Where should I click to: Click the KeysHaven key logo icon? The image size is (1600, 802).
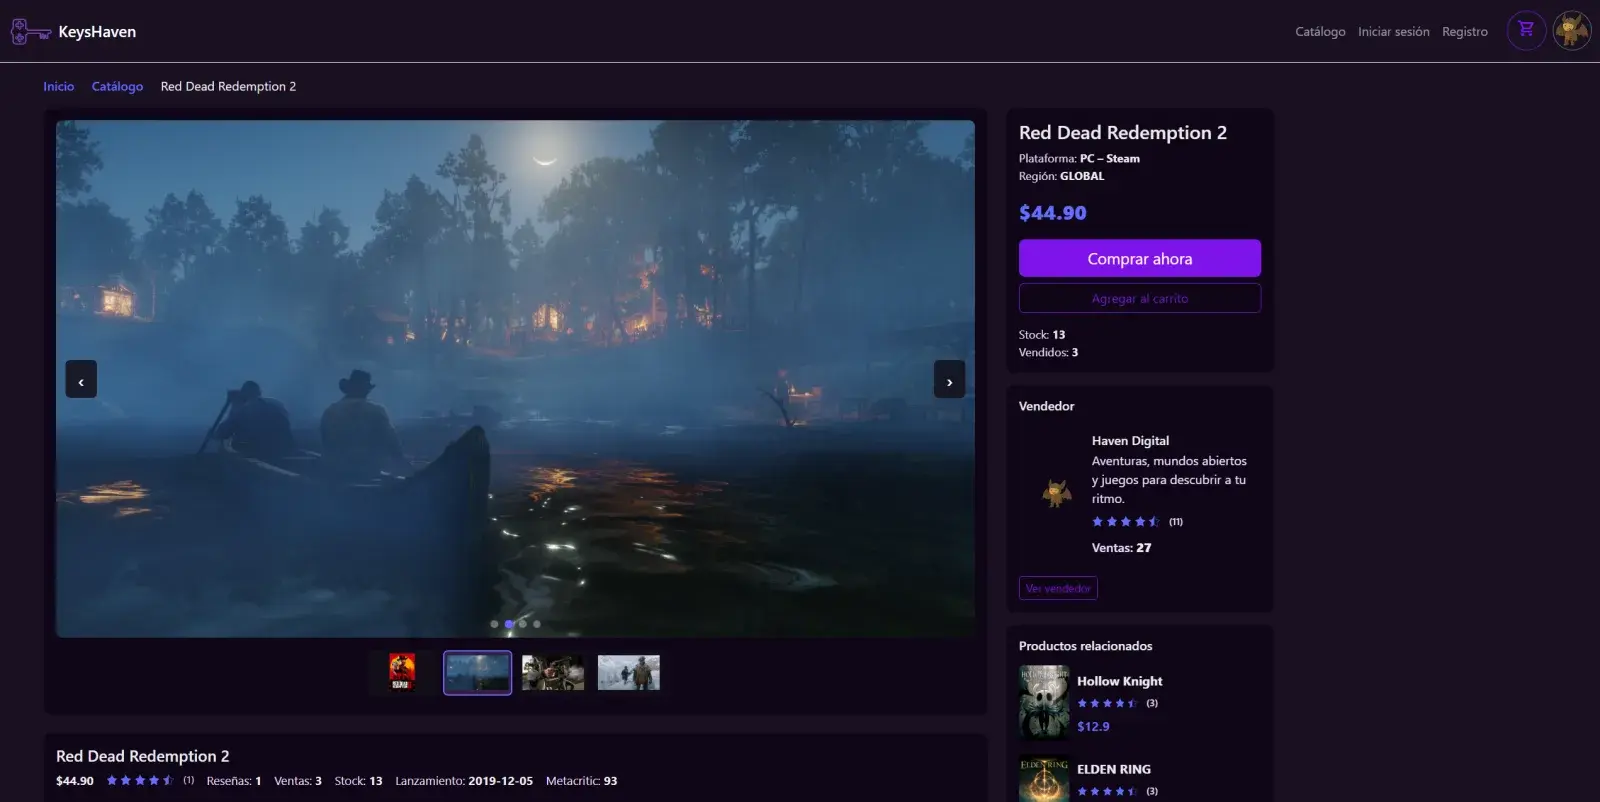(30, 32)
